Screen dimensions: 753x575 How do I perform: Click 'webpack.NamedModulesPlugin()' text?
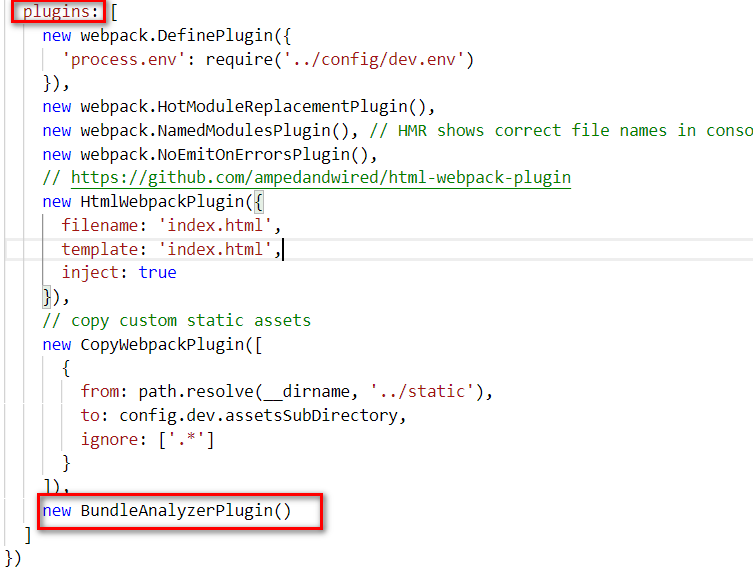tap(215, 131)
